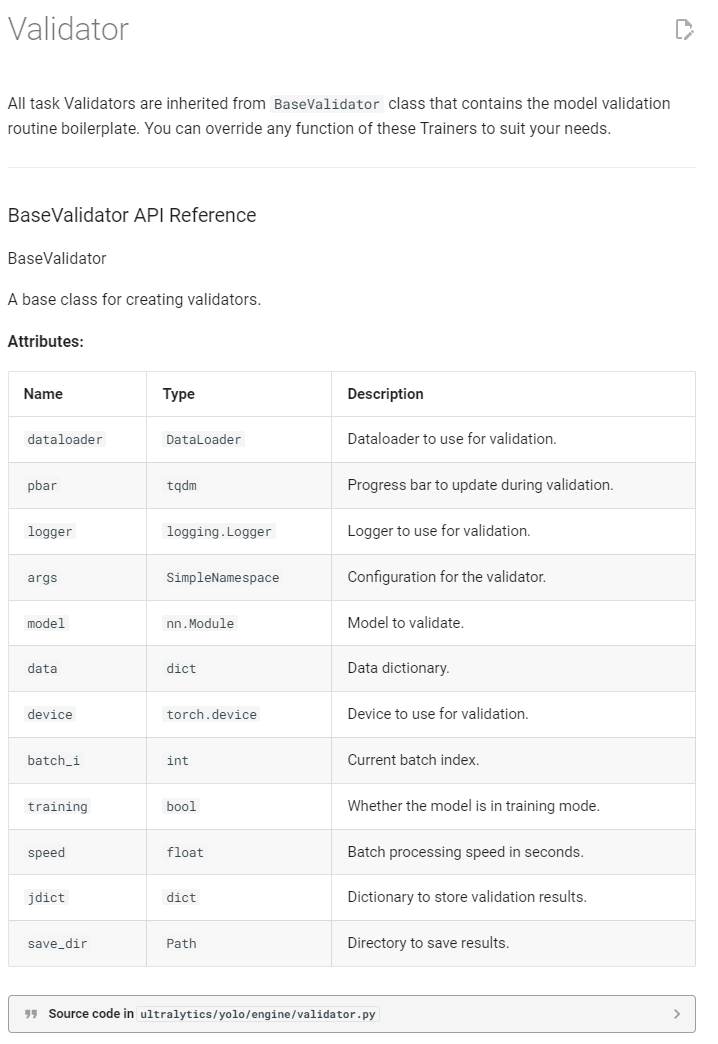Expand the pbar attribute entry
This screenshot has width=718, height=1044.
41,485
